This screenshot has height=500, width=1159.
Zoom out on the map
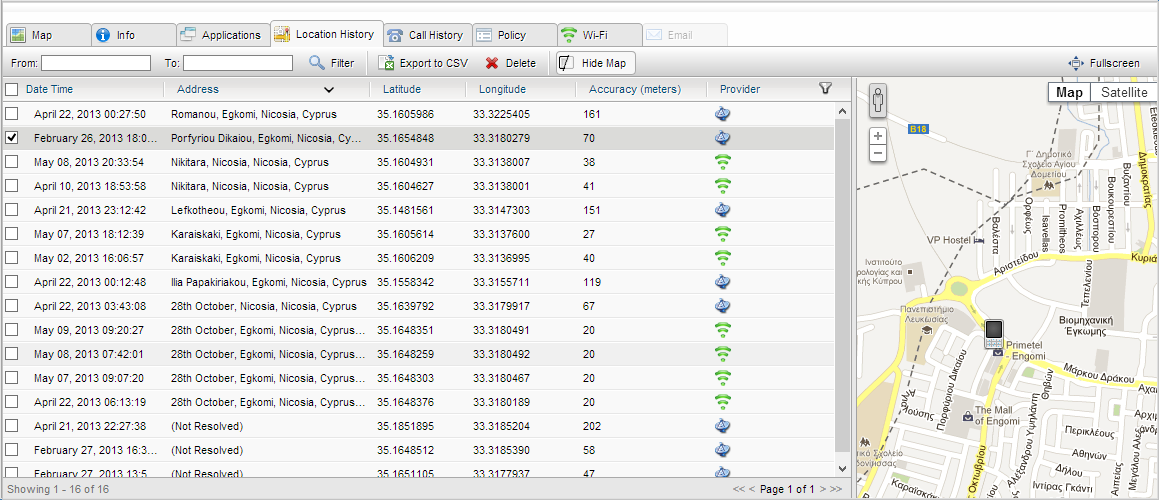point(878,153)
